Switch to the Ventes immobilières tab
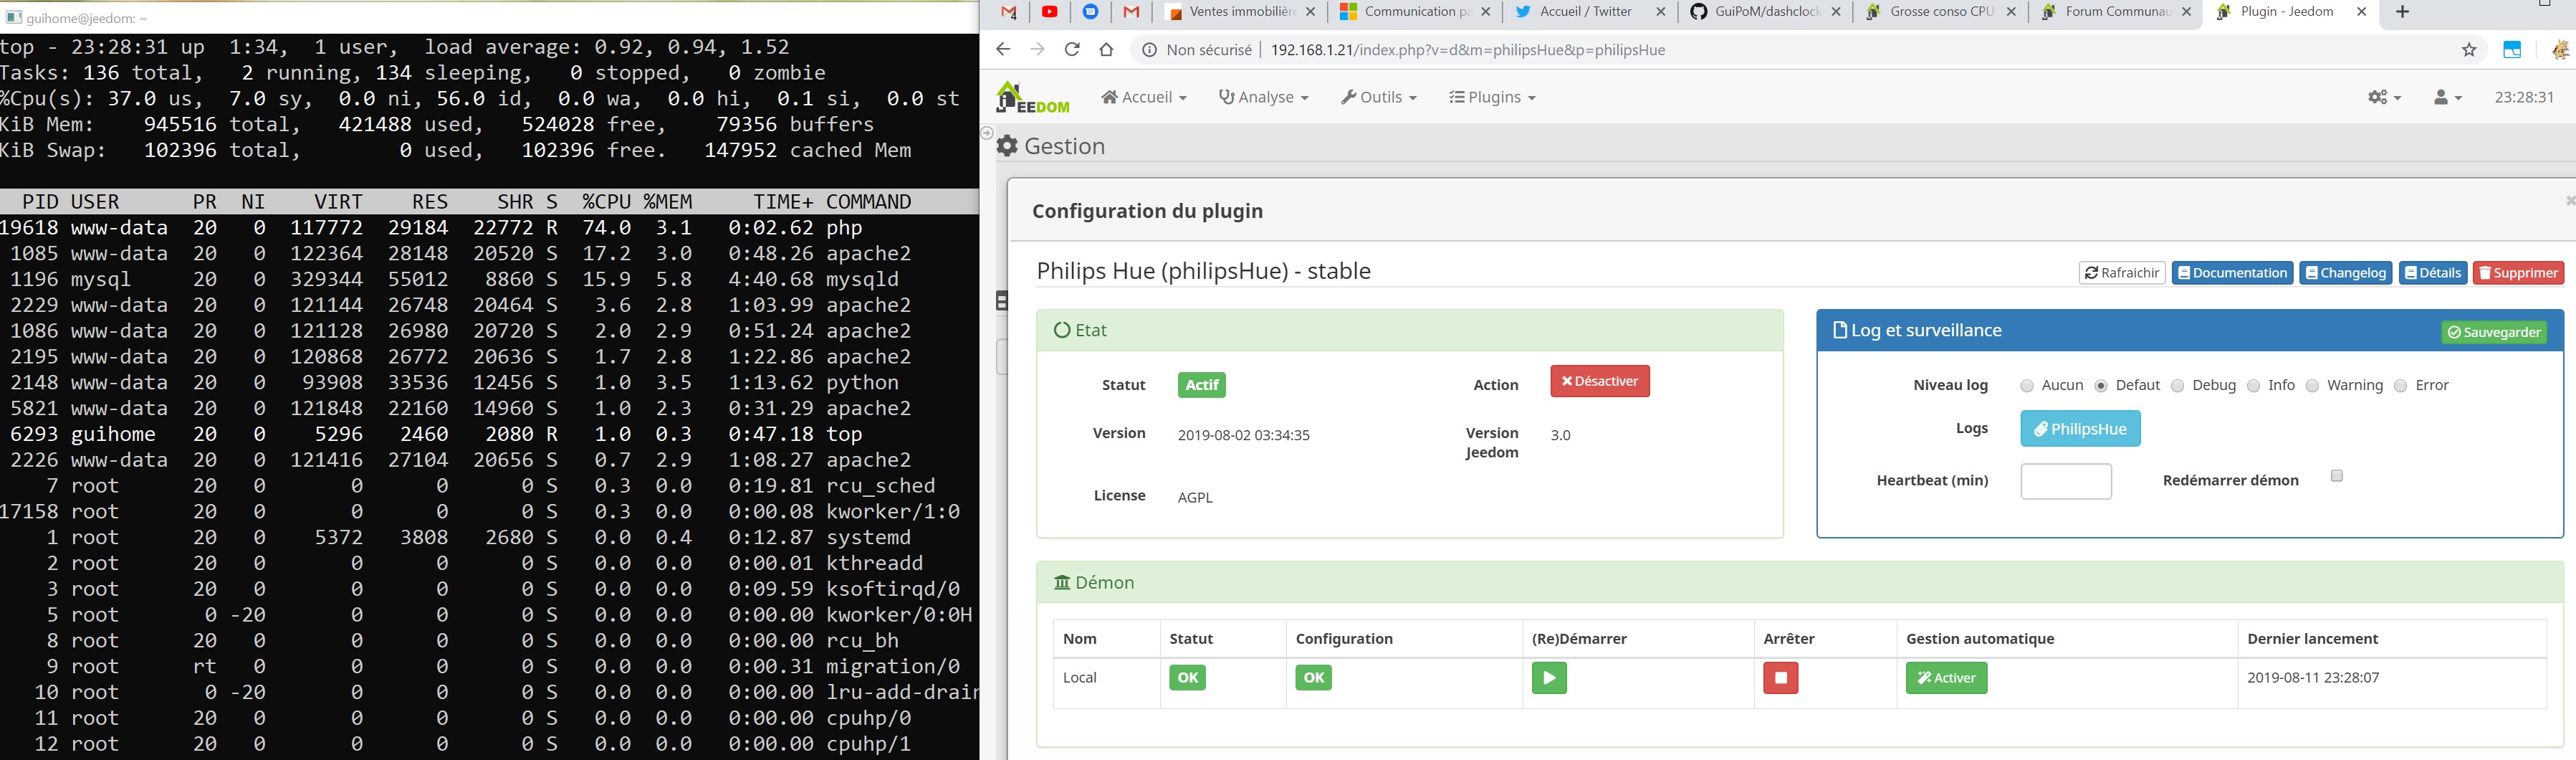2576x760 pixels. [x=1242, y=12]
